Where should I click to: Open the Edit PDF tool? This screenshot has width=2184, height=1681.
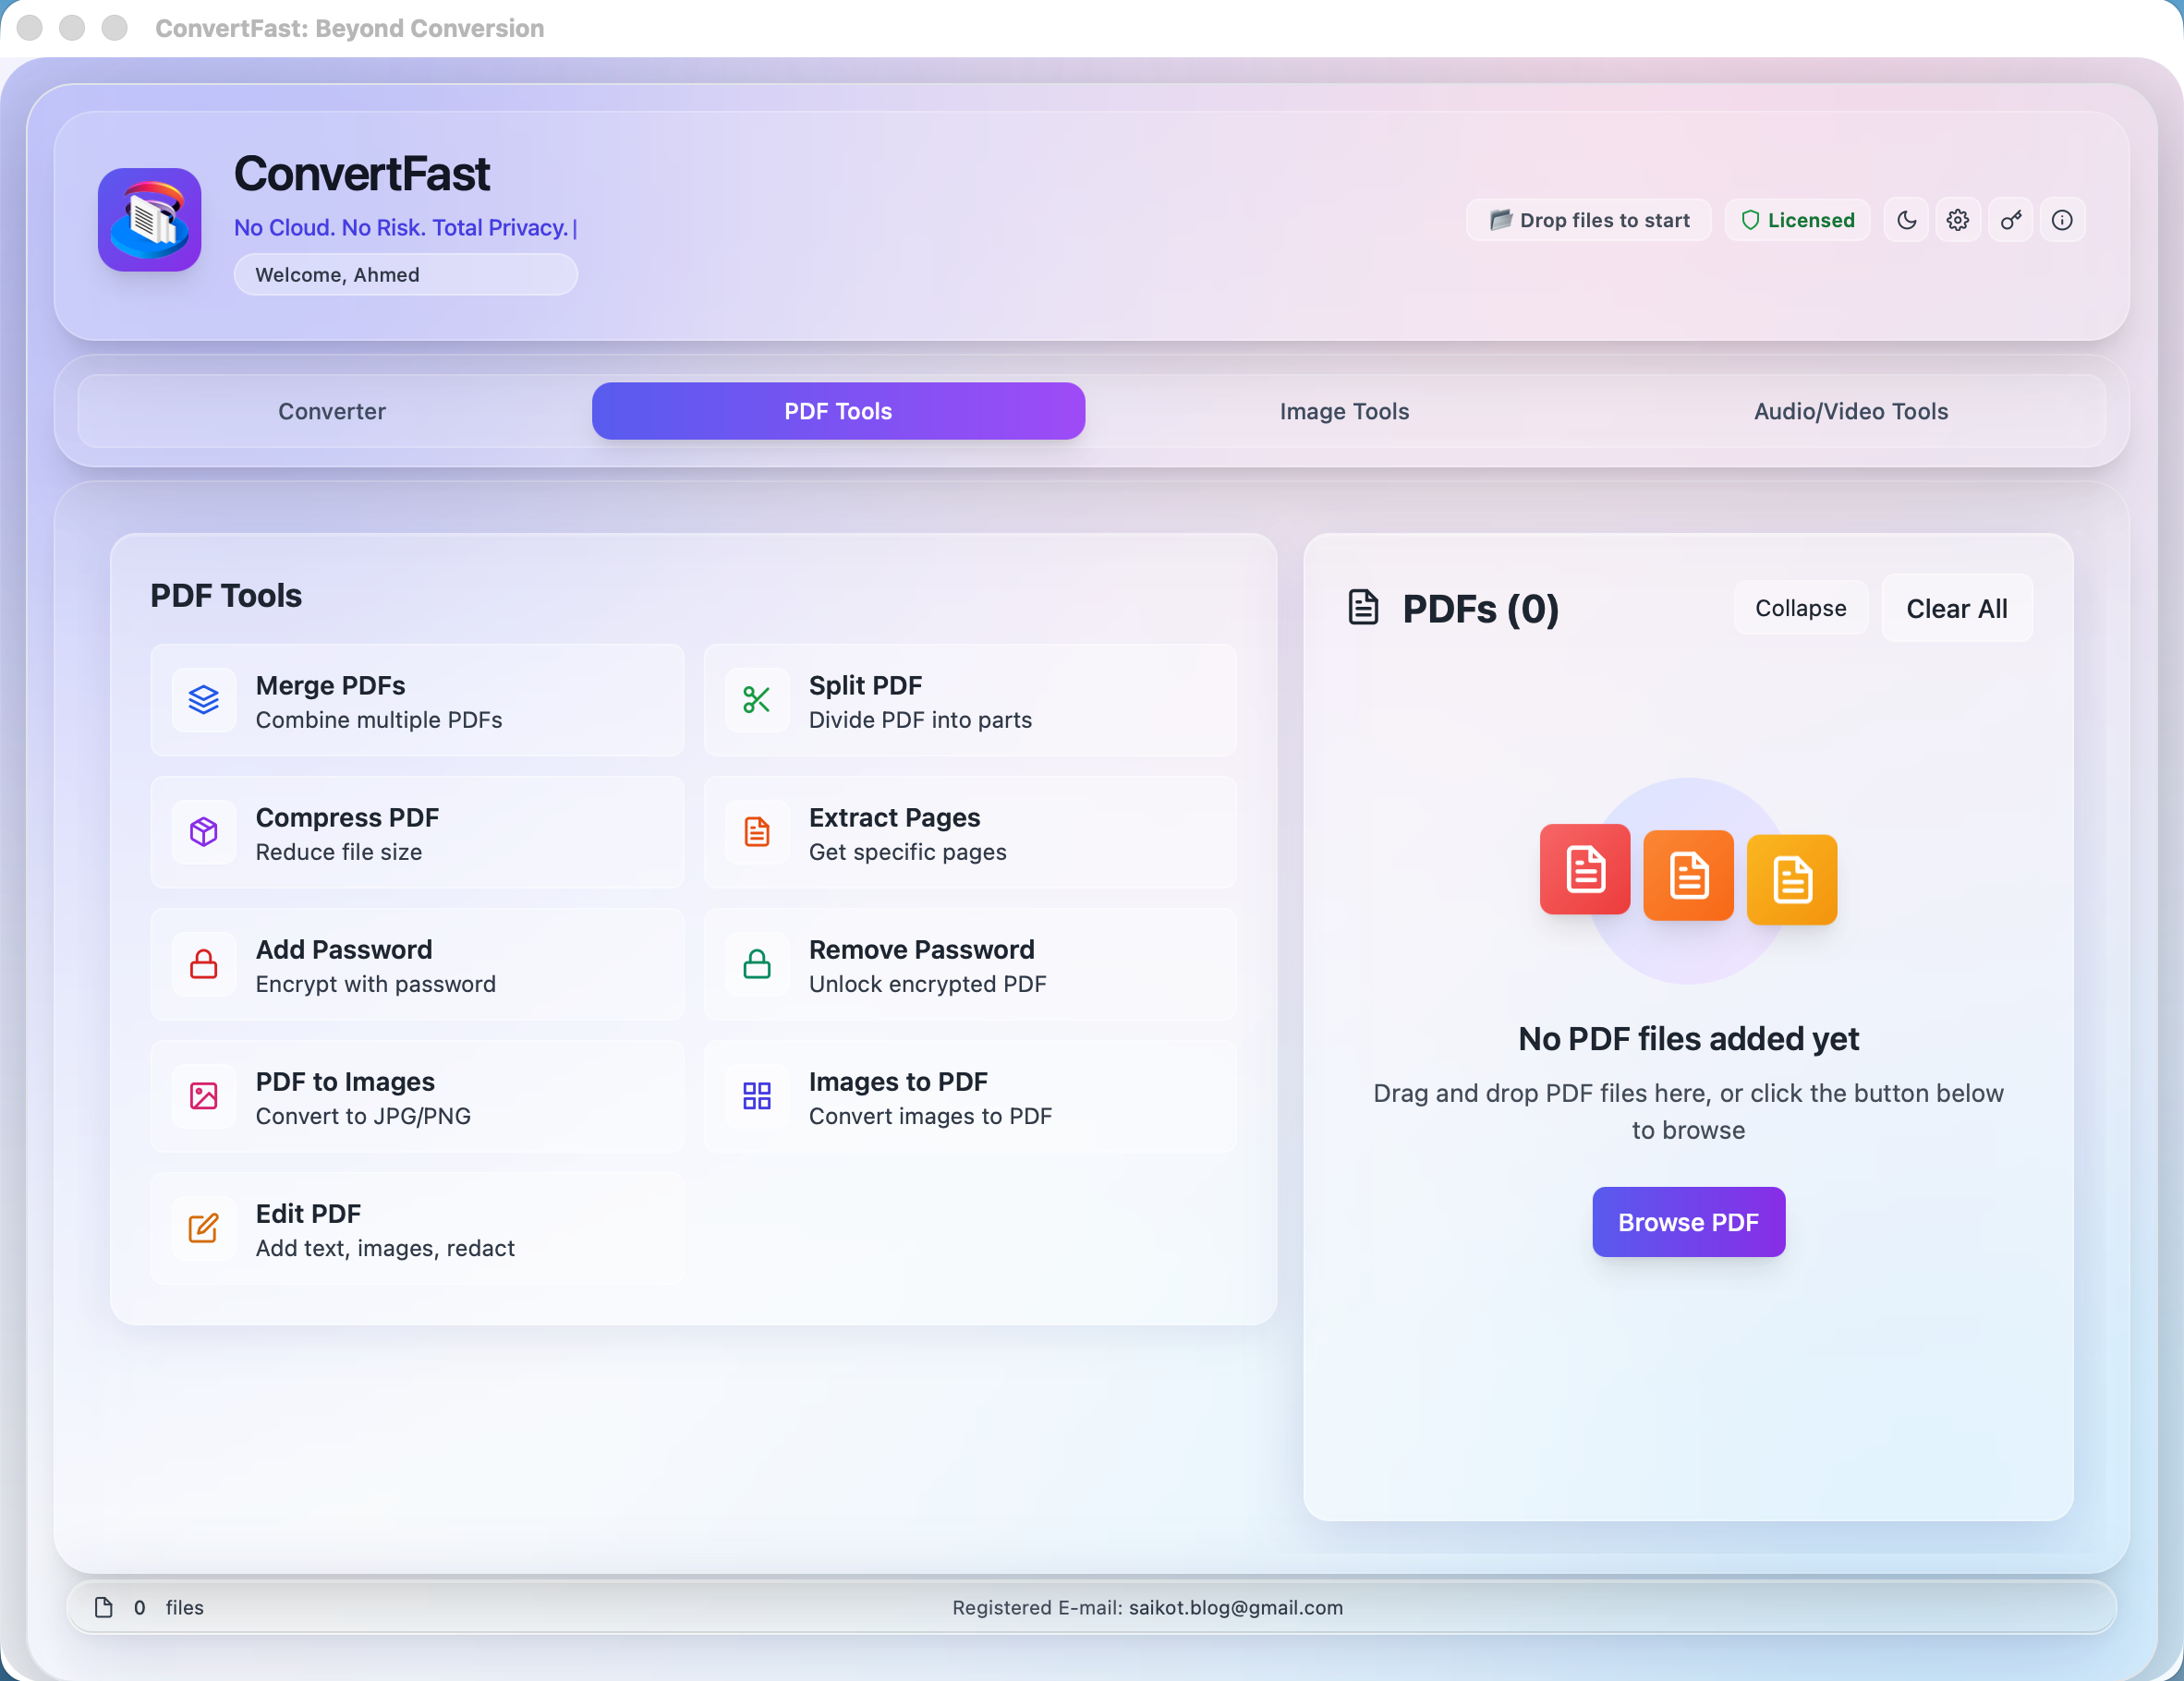[x=417, y=1228]
